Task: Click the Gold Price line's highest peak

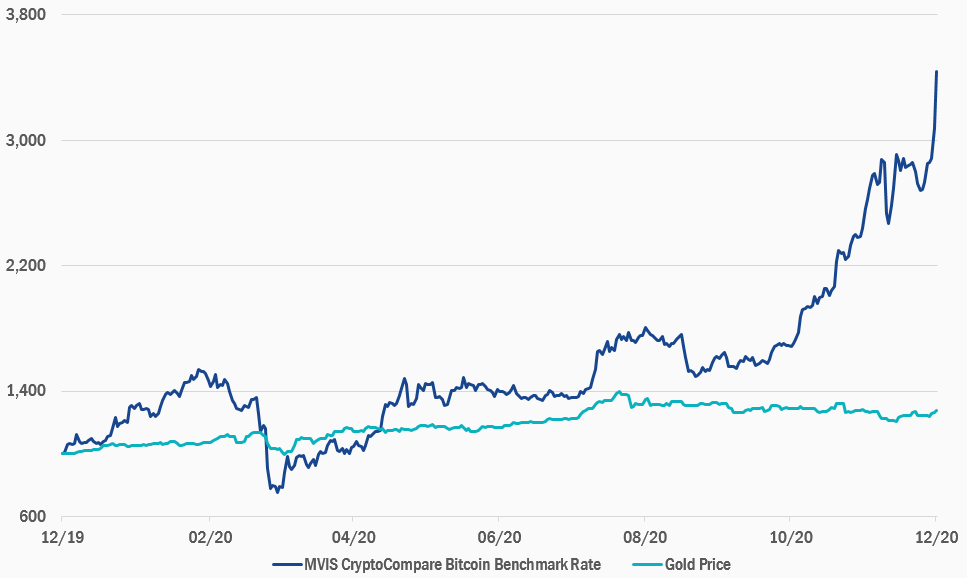Action: 619,392
